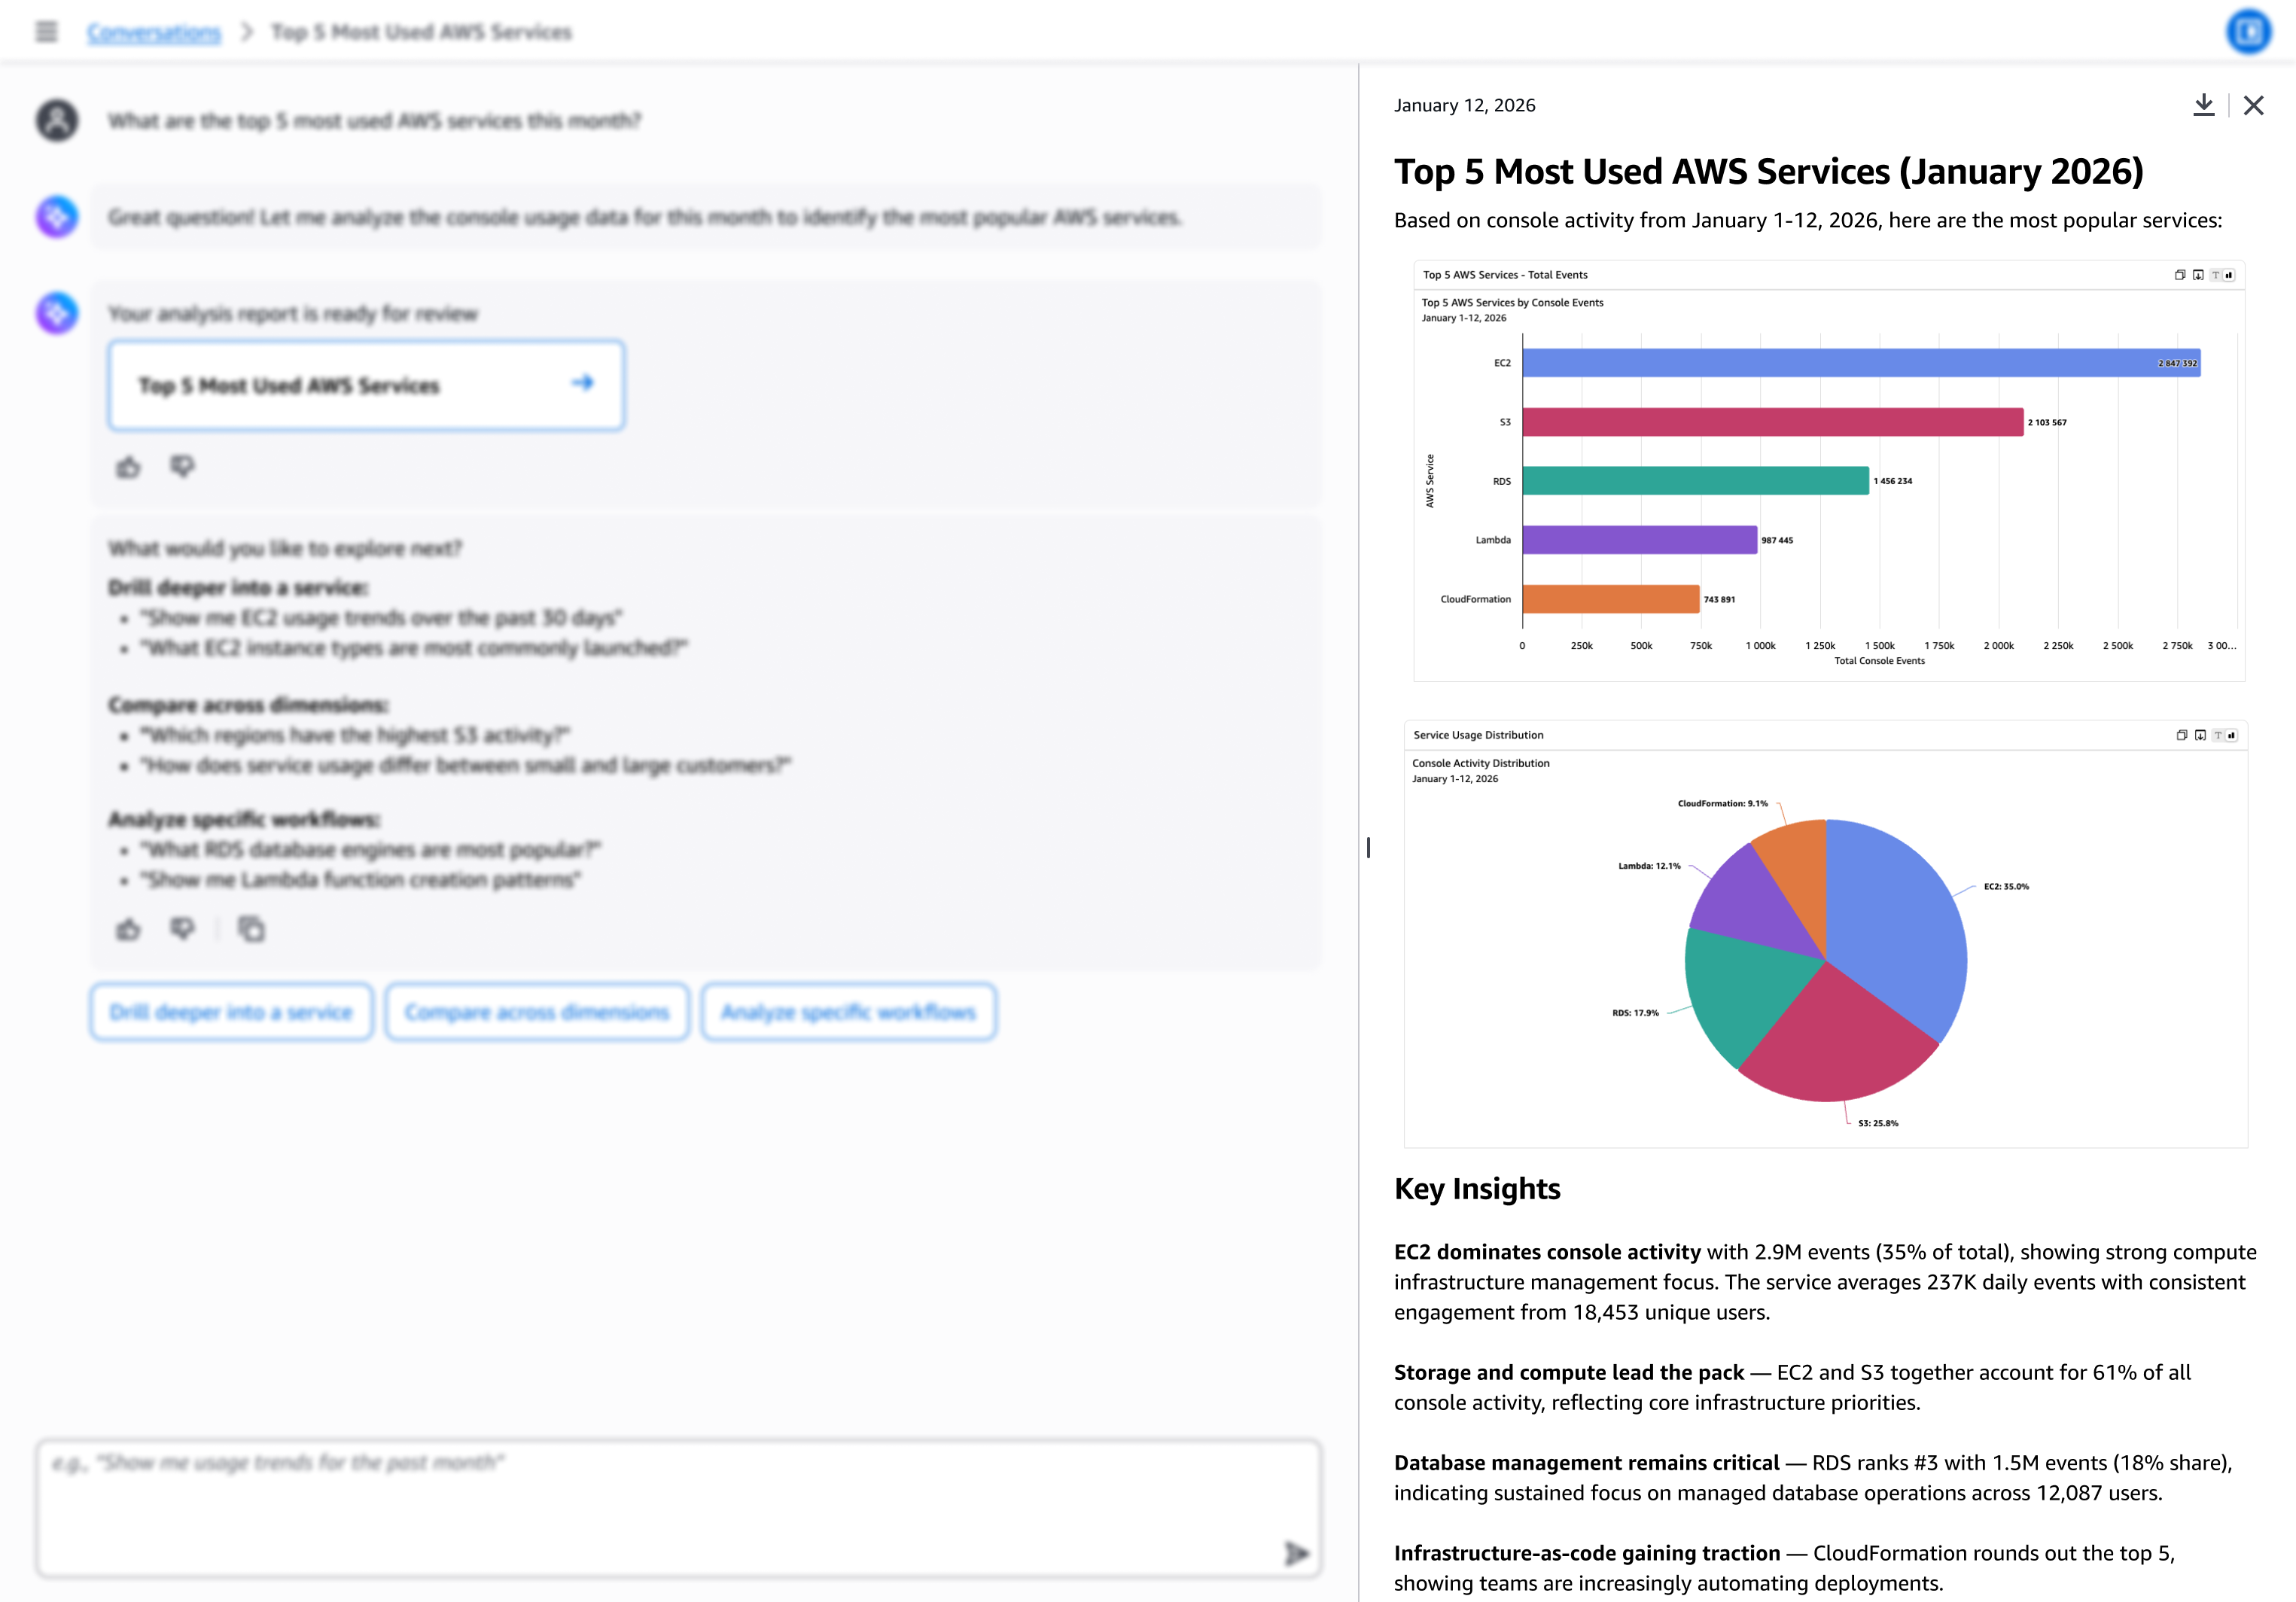Switch the Total Events widget to chart view

2229,275
